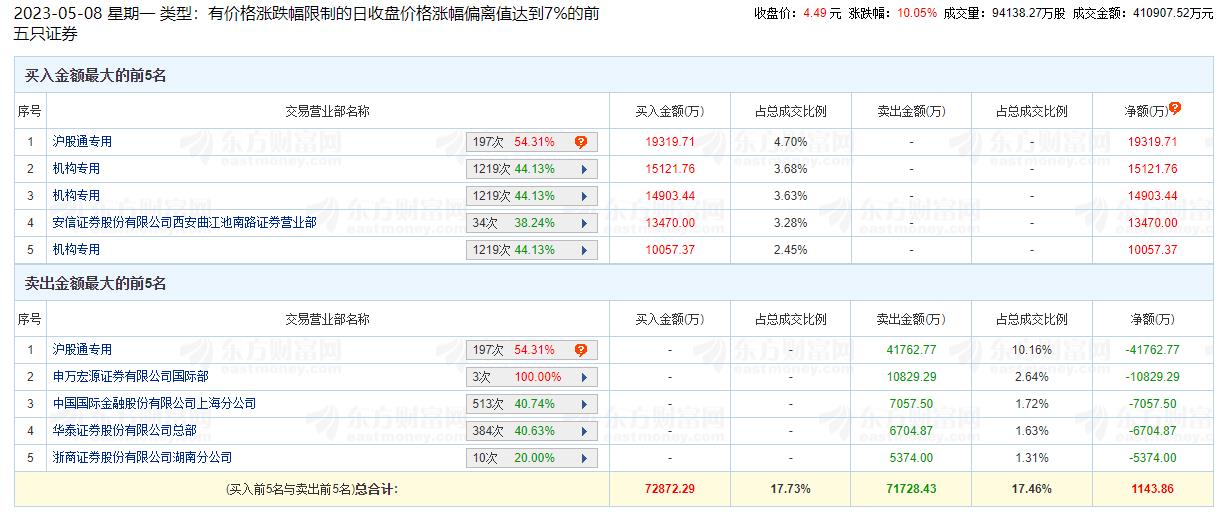Image resolution: width=1224 pixels, height=517 pixels.
Task: Click the orange question icon in buy-side 沪股通专用 row
Action: (580, 142)
